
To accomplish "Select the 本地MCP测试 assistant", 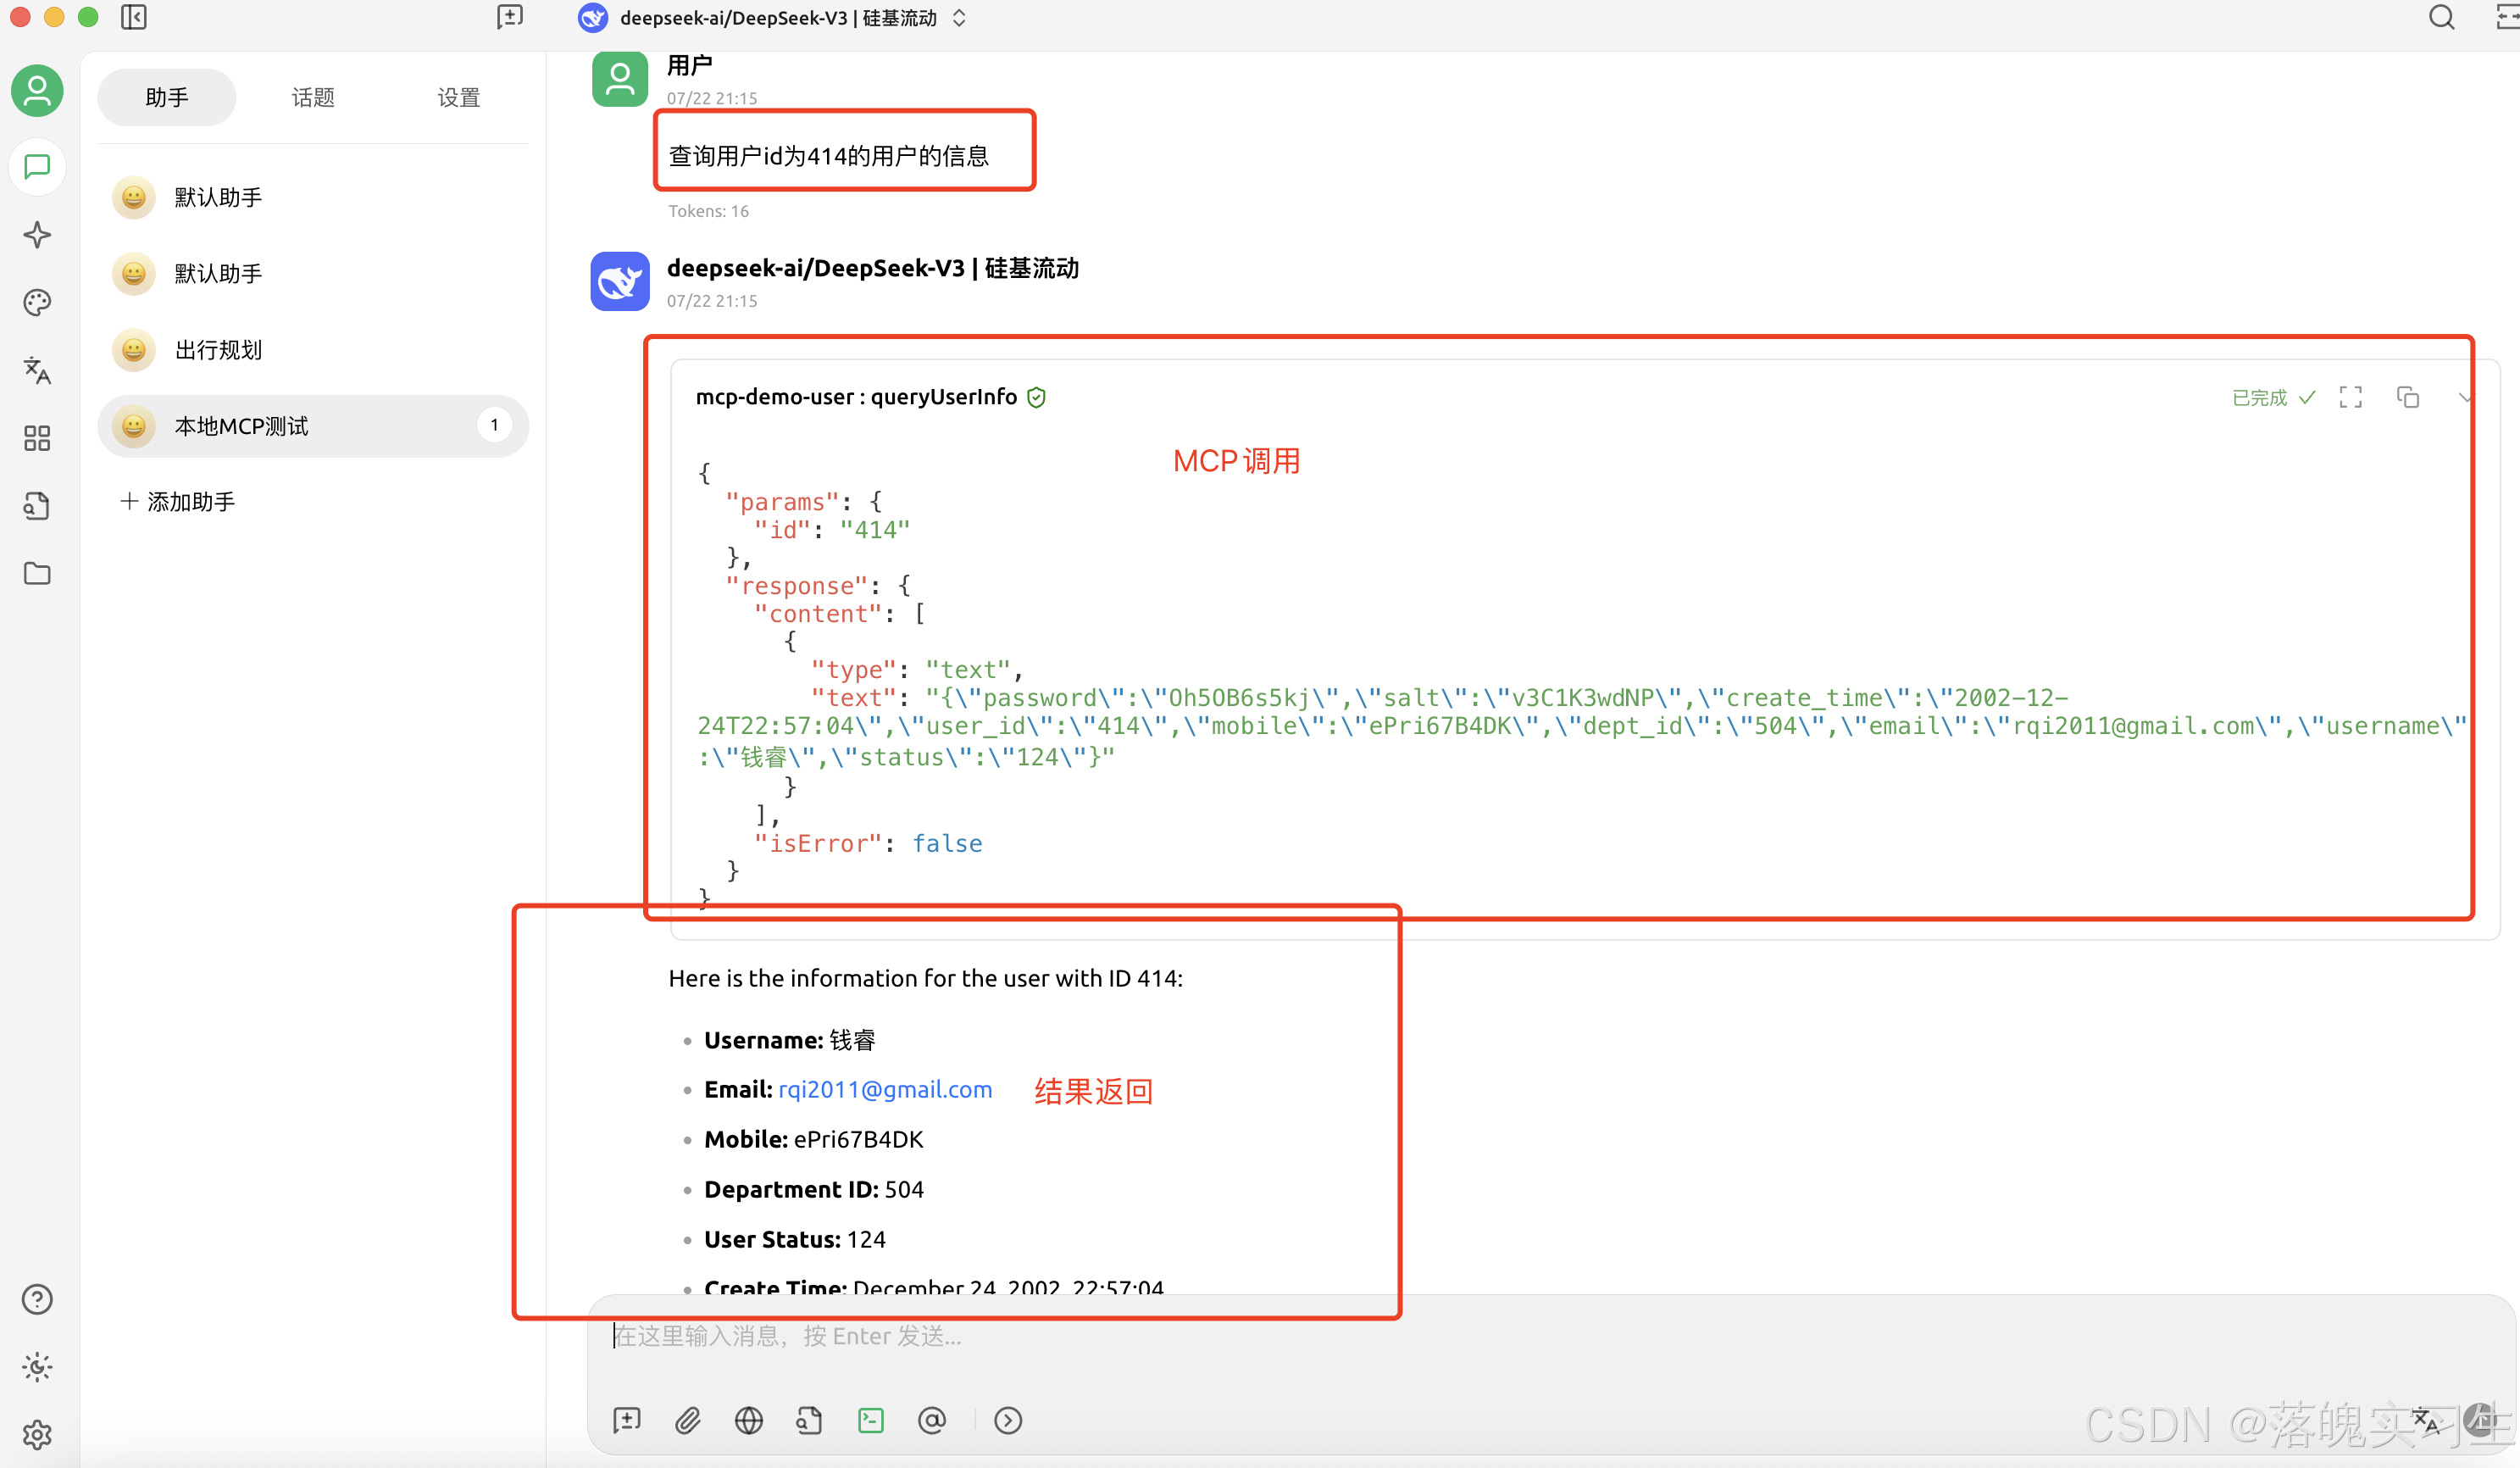I will point(313,426).
